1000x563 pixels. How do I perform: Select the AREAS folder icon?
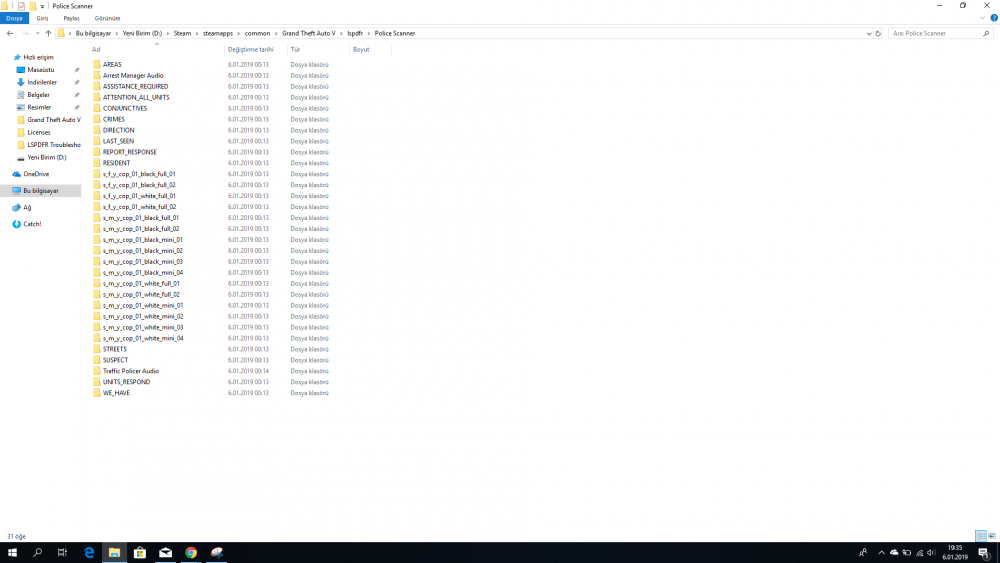click(x=97, y=64)
